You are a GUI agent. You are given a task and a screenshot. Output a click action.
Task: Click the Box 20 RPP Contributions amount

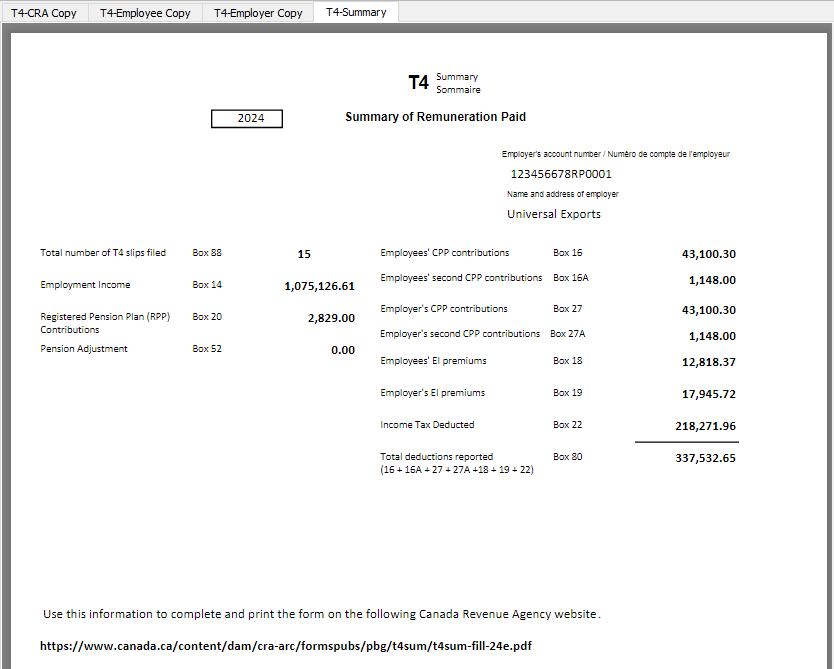(x=330, y=318)
